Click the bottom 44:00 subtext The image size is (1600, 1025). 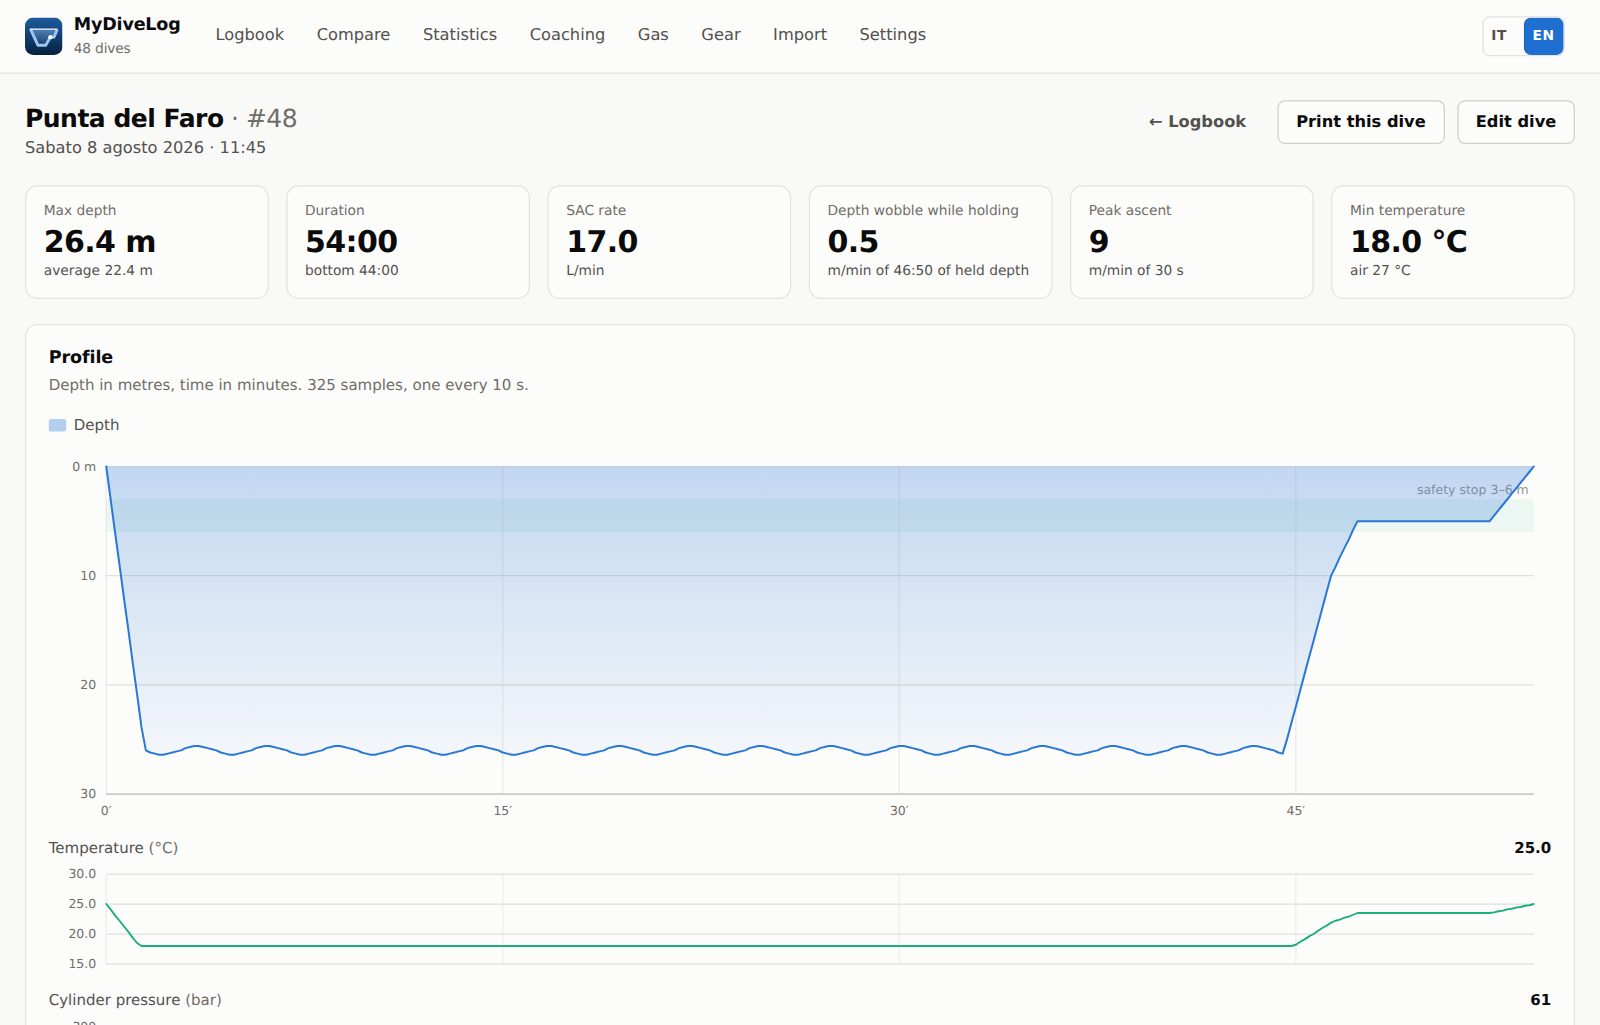coord(352,270)
